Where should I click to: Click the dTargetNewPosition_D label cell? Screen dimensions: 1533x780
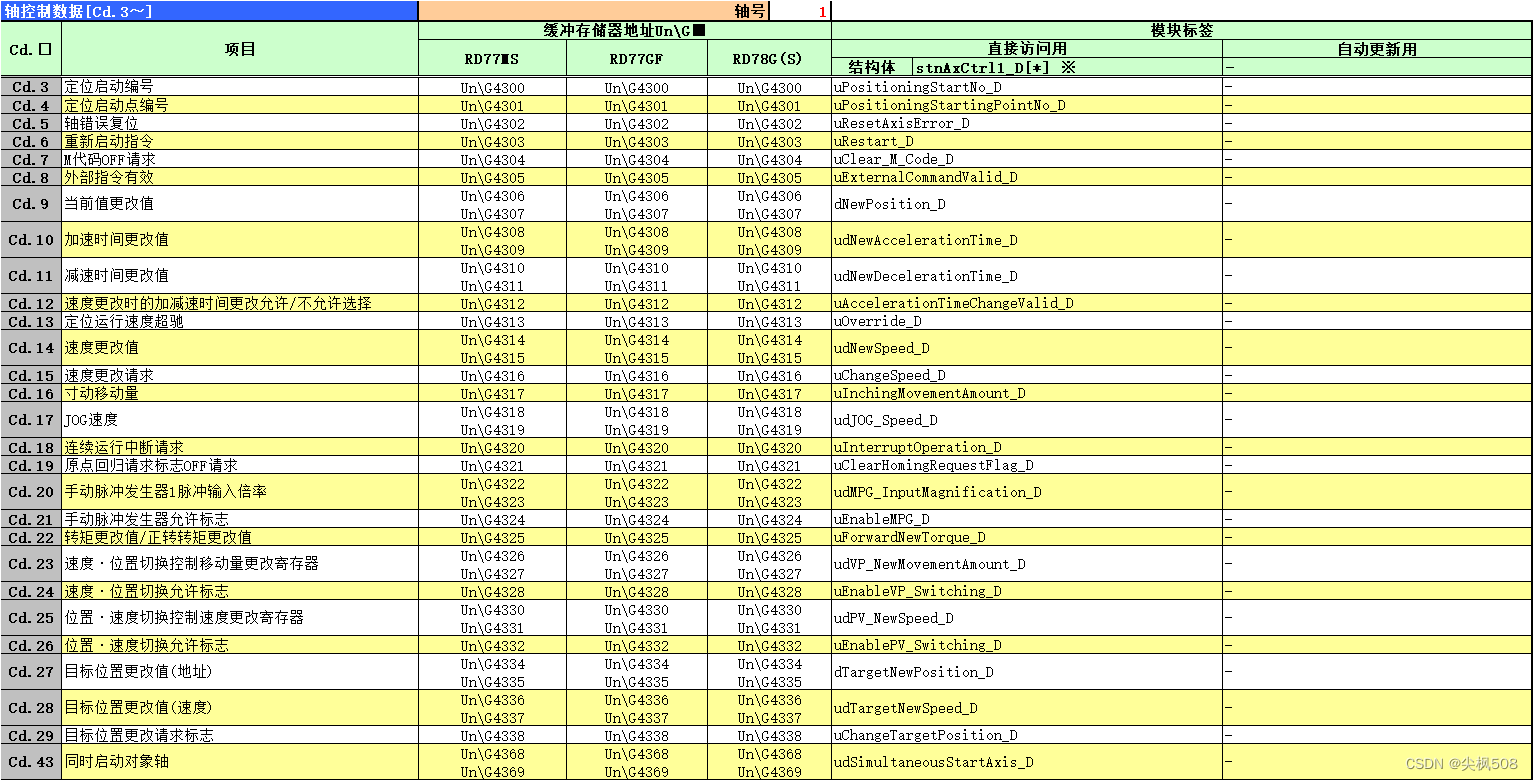(x=1027, y=672)
